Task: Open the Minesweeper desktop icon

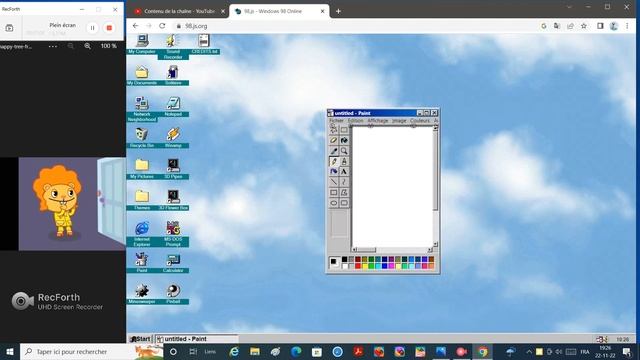Action: click(x=142, y=294)
